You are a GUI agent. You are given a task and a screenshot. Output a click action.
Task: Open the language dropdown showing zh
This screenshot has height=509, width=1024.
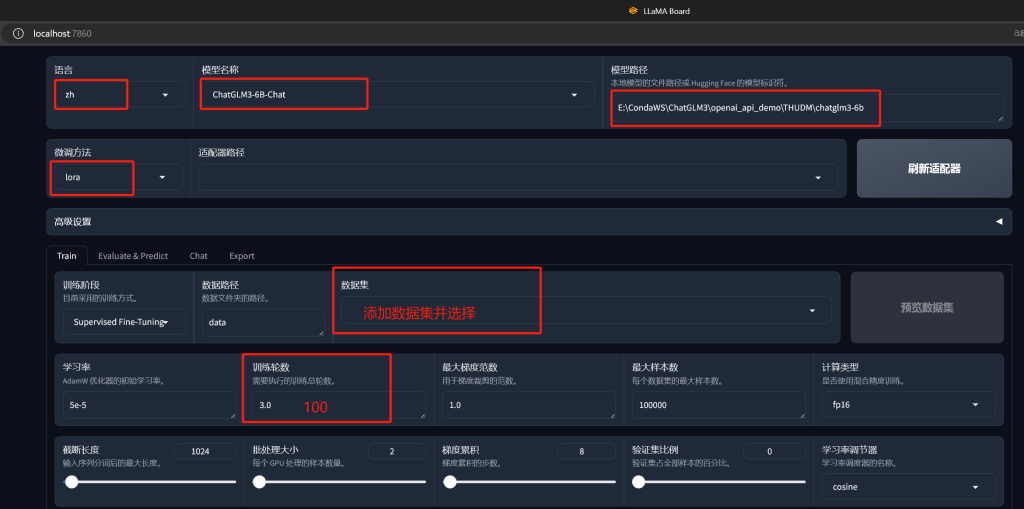pyautogui.click(x=120, y=95)
